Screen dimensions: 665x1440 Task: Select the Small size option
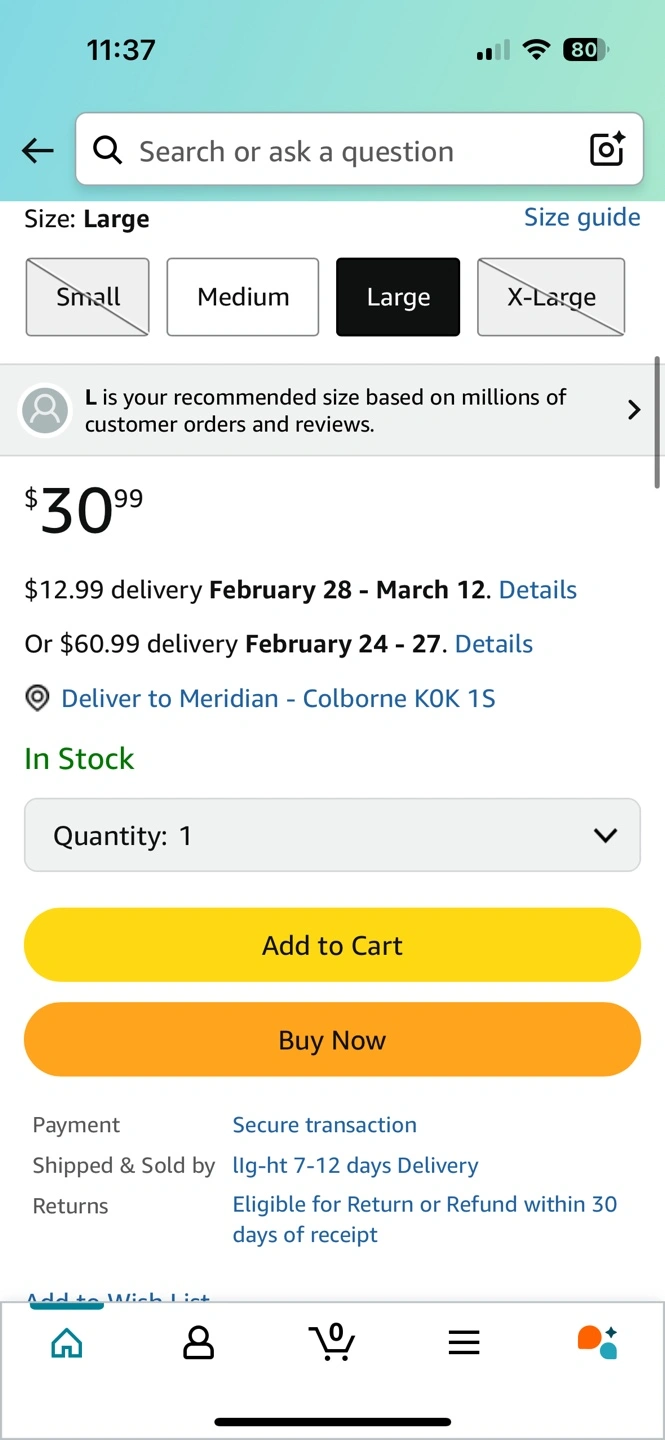(88, 297)
